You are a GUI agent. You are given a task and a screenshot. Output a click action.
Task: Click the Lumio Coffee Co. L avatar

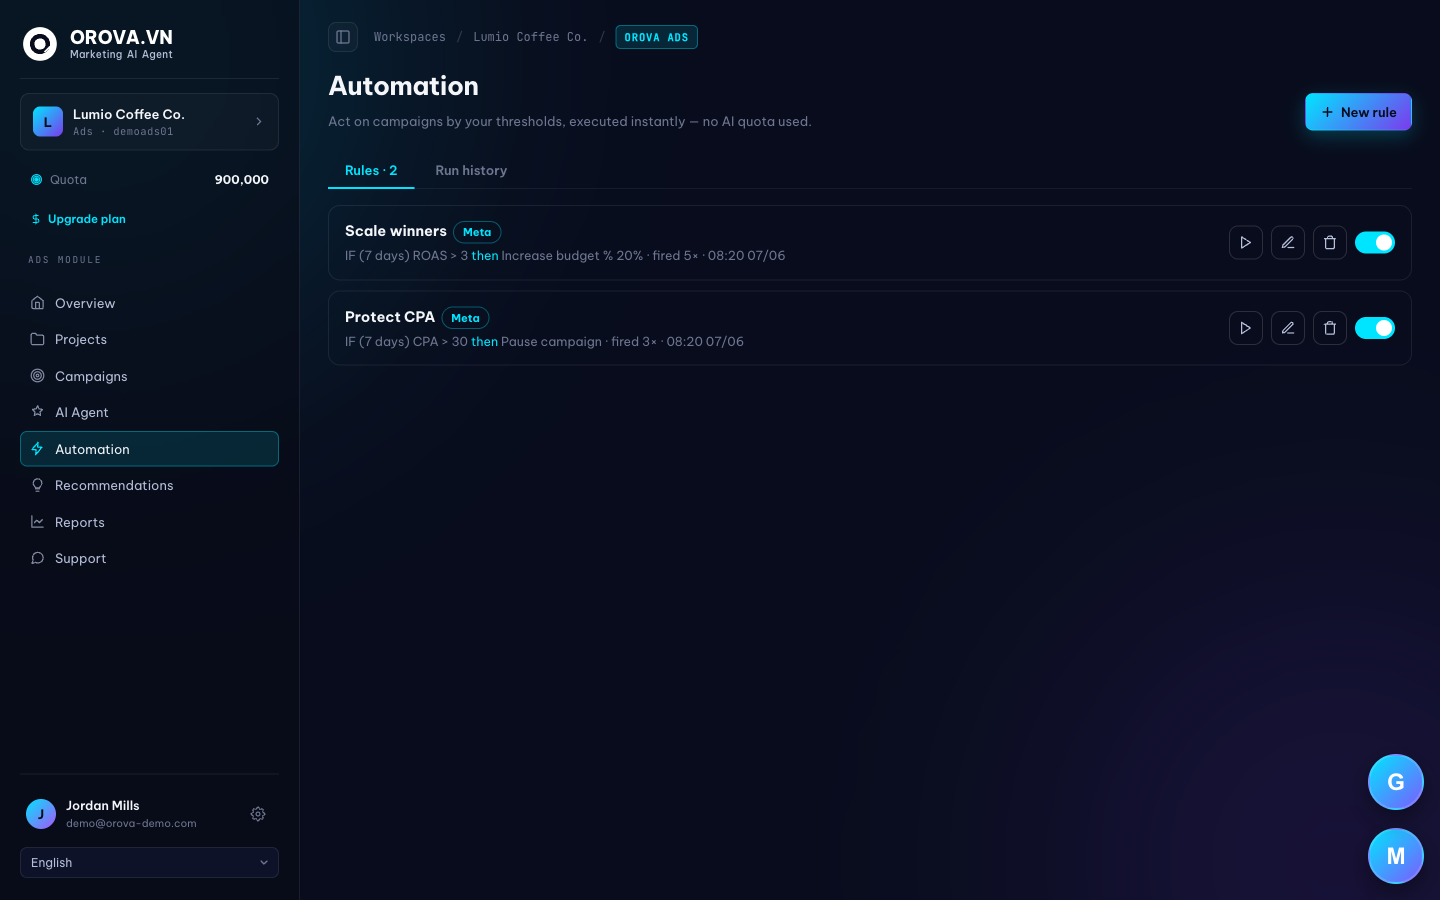tap(48, 122)
